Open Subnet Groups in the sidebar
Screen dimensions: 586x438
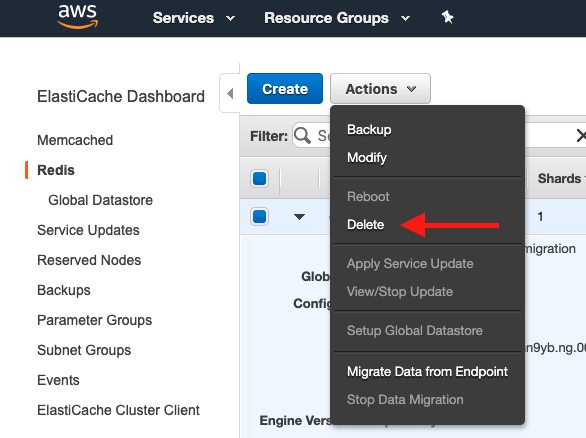(84, 350)
